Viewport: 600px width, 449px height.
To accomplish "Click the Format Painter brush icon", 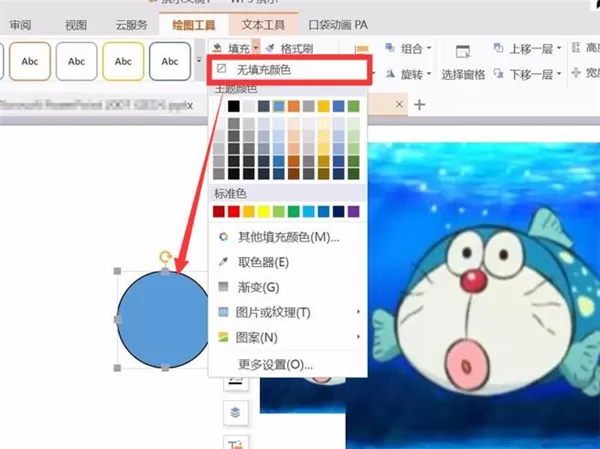I will pos(270,49).
